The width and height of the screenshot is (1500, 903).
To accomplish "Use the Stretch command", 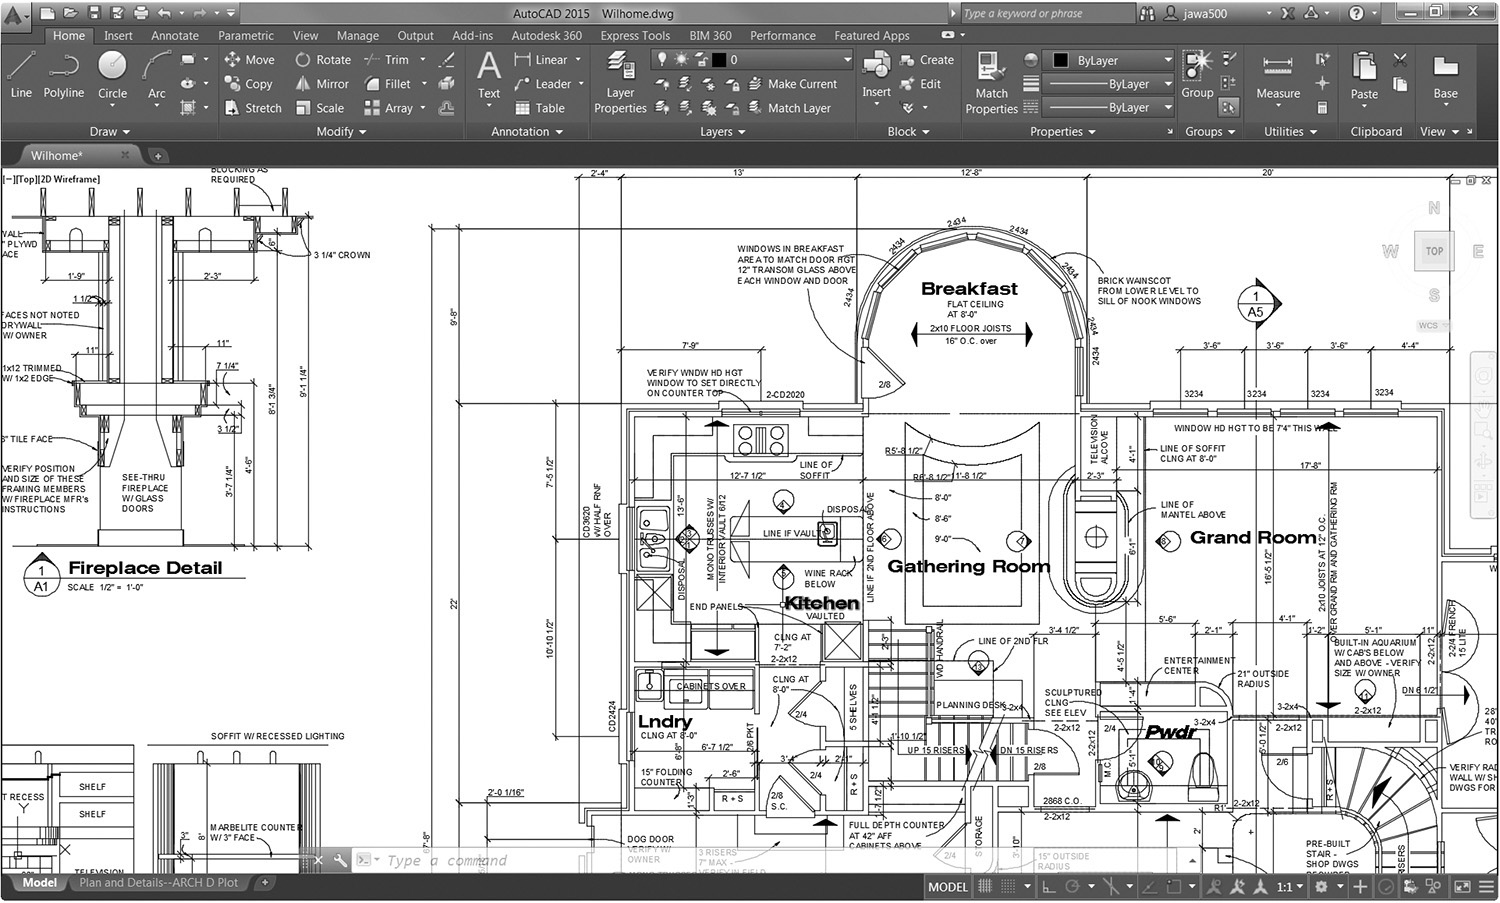I will [x=253, y=108].
